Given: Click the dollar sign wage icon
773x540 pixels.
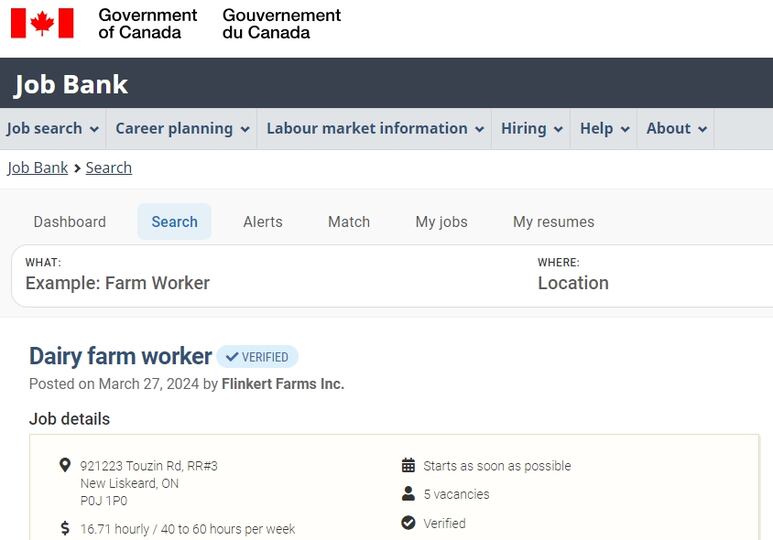Looking at the screenshot, I should tap(65, 528).
